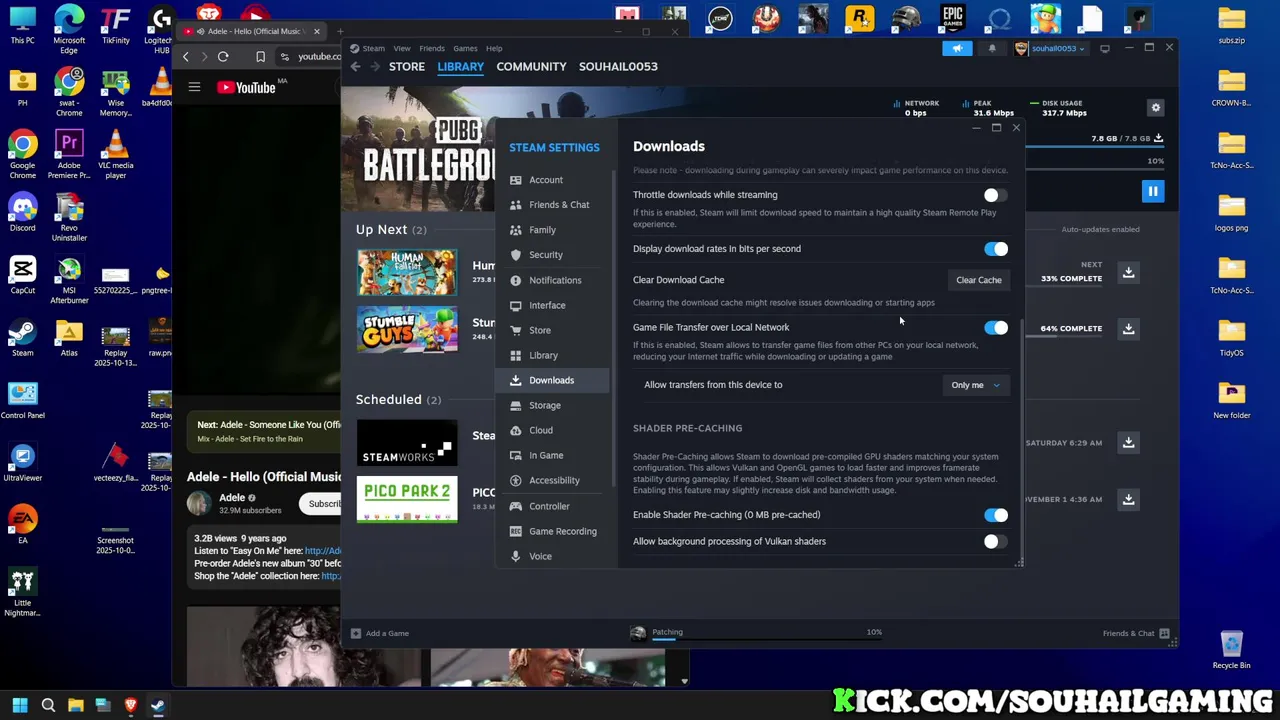The width and height of the screenshot is (1280, 720).
Task: Open Friends & Chat at bottom right
Action: 1136,633
